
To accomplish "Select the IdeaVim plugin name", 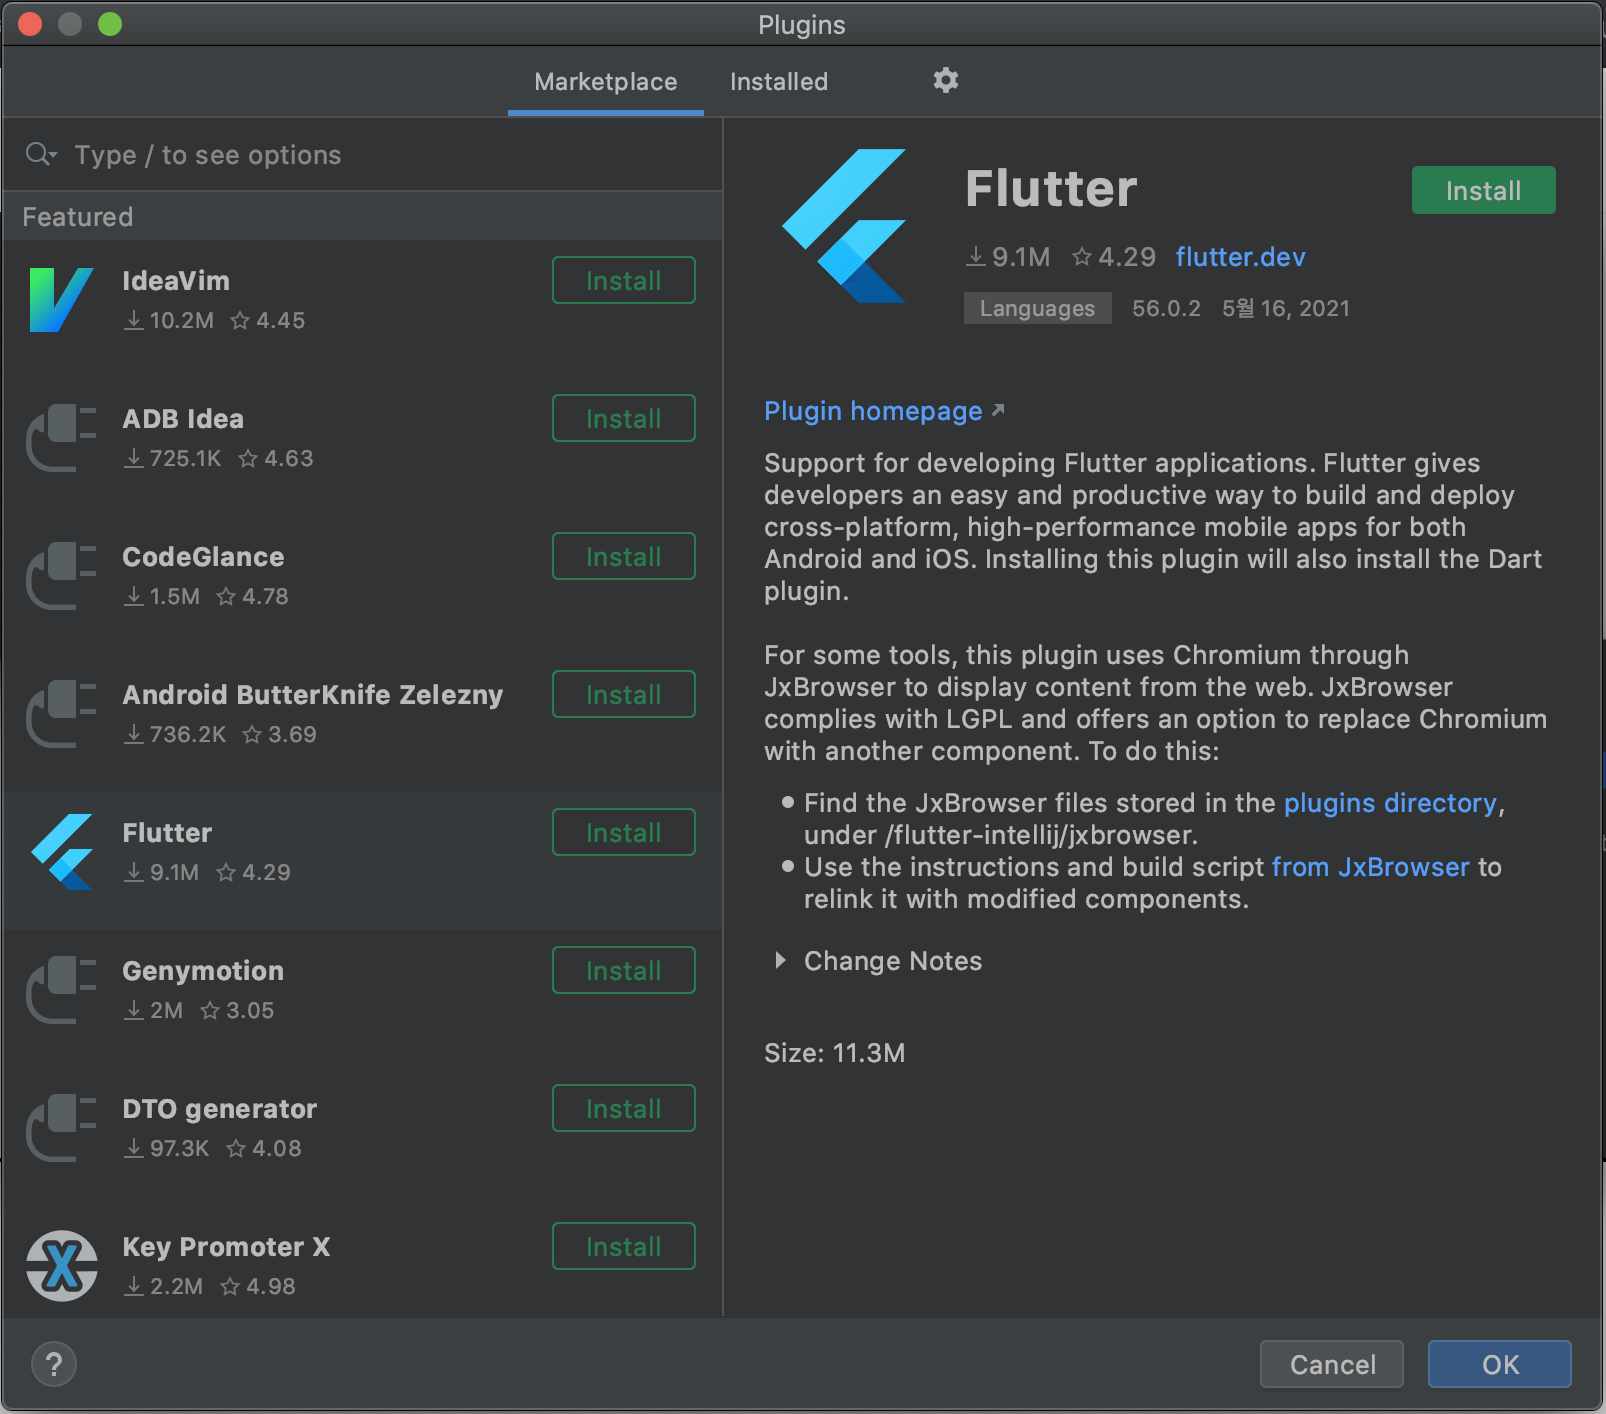I will pos(176,281).
